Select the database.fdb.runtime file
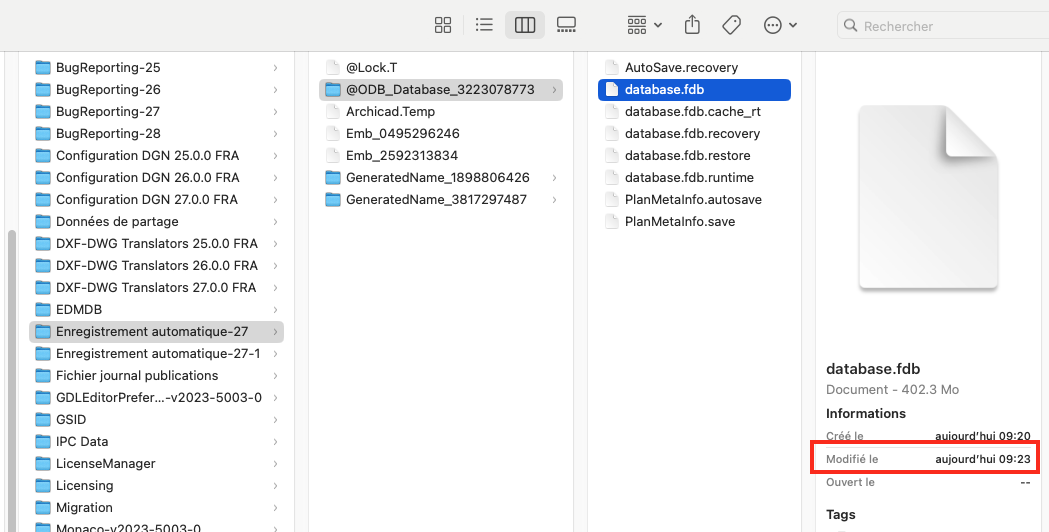The image size is (1049, 532). coord(694,178)
